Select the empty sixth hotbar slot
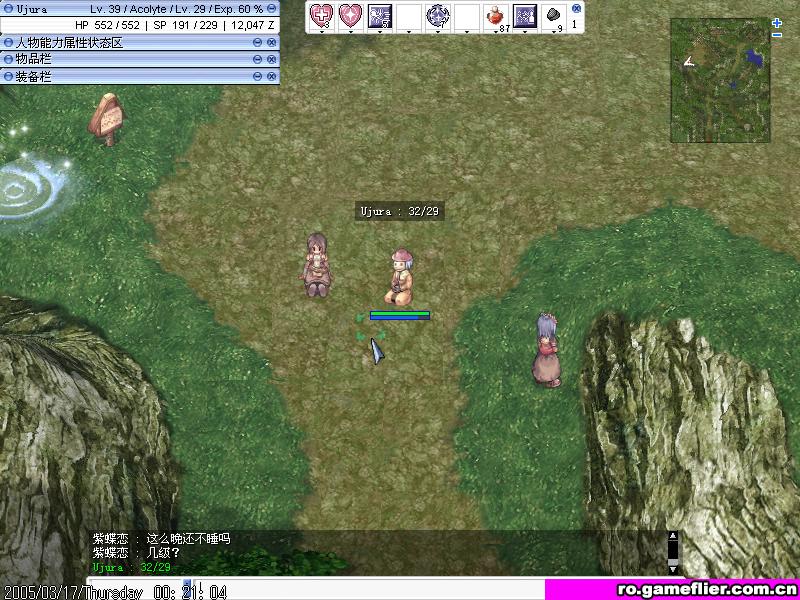This screenshot has width=800, height=600. point(467,15)
